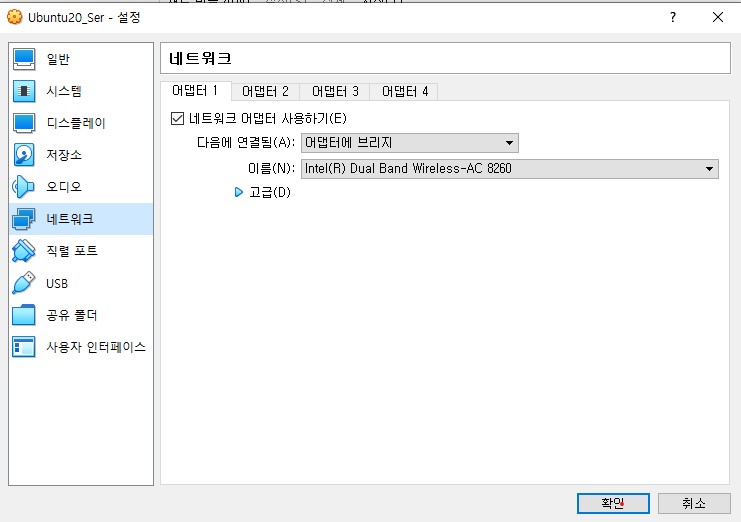Select the 사용자 인터페이스 window icon

[x=24, y=347]
